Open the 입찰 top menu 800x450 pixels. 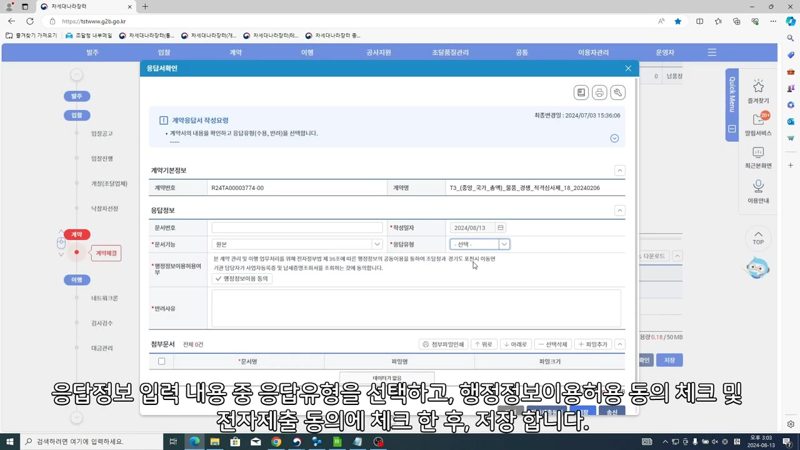pyautogui.click(x=164, y=53)
